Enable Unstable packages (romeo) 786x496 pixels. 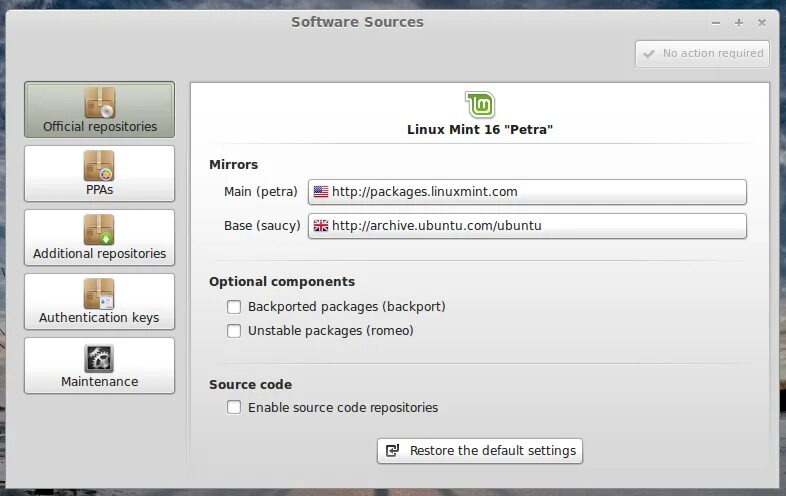(234, 331)
